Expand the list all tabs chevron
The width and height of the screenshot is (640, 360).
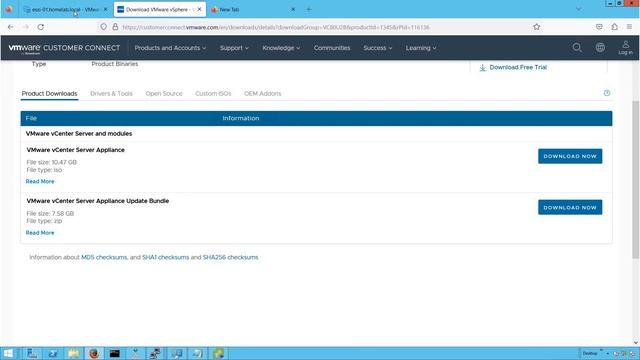[578, 9]
